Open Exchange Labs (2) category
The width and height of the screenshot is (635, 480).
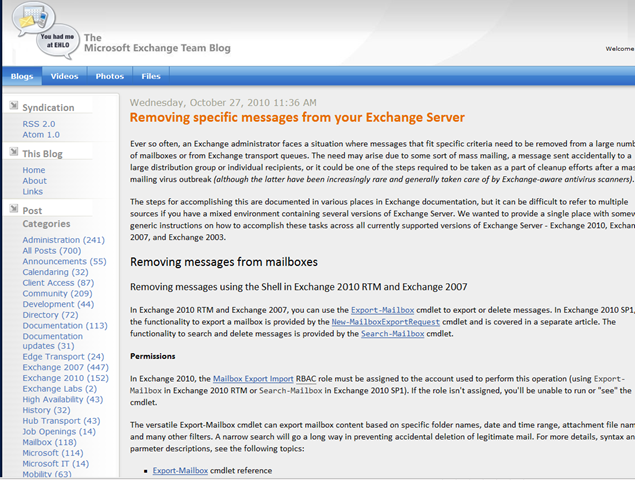60,388
